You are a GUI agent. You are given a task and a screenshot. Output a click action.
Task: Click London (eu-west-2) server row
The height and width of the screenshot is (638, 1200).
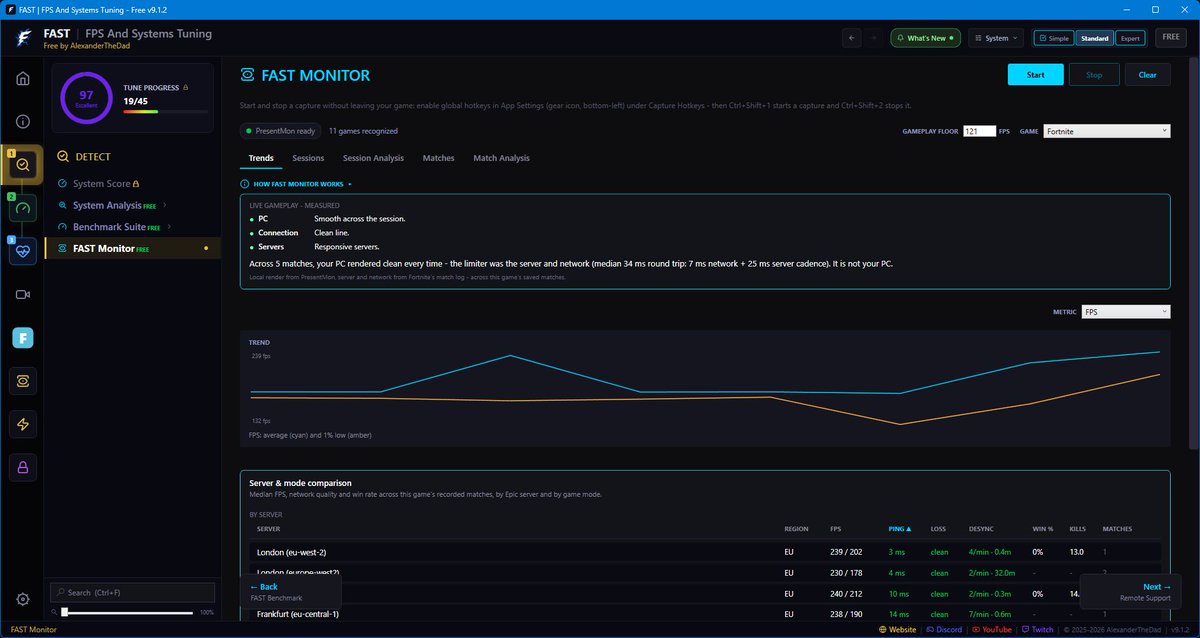point(705,552)
